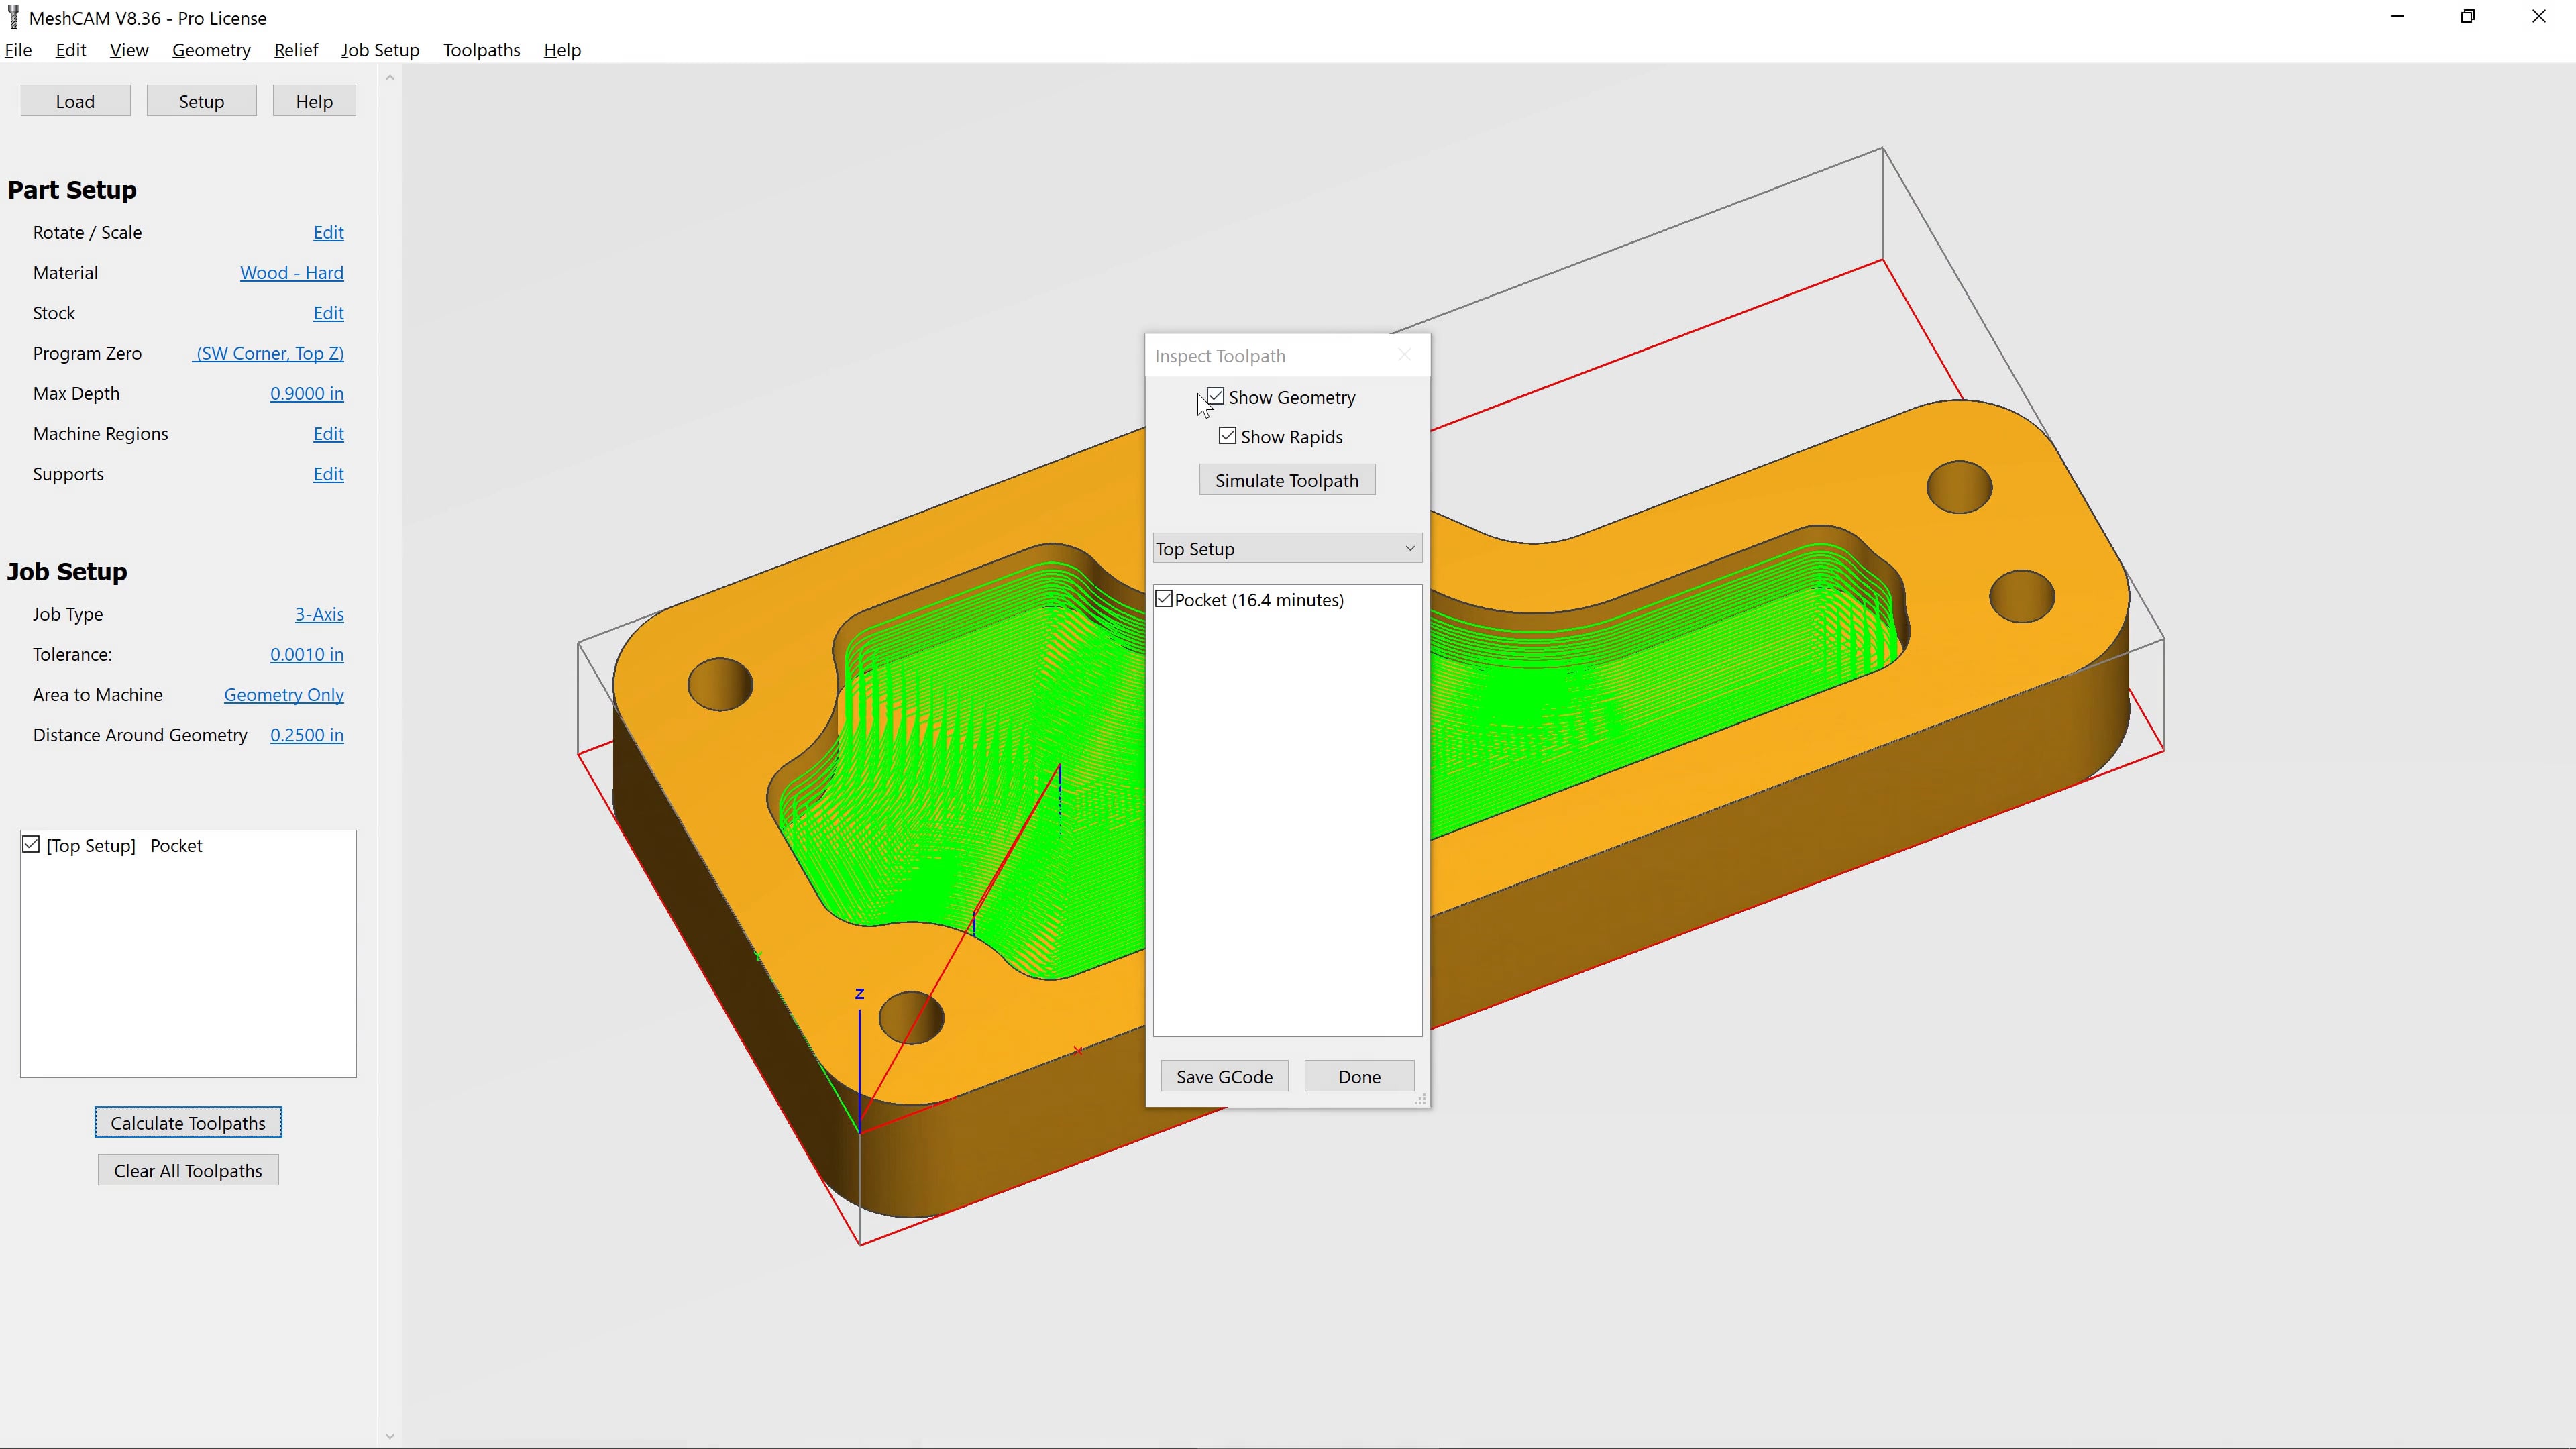Uncheck Pocket (16.4 minutes) toolpath

[1164, 599]
